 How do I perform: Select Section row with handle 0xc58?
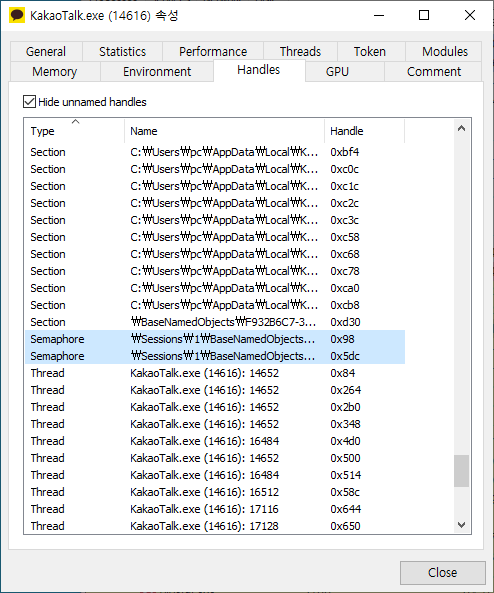(215, 237)
